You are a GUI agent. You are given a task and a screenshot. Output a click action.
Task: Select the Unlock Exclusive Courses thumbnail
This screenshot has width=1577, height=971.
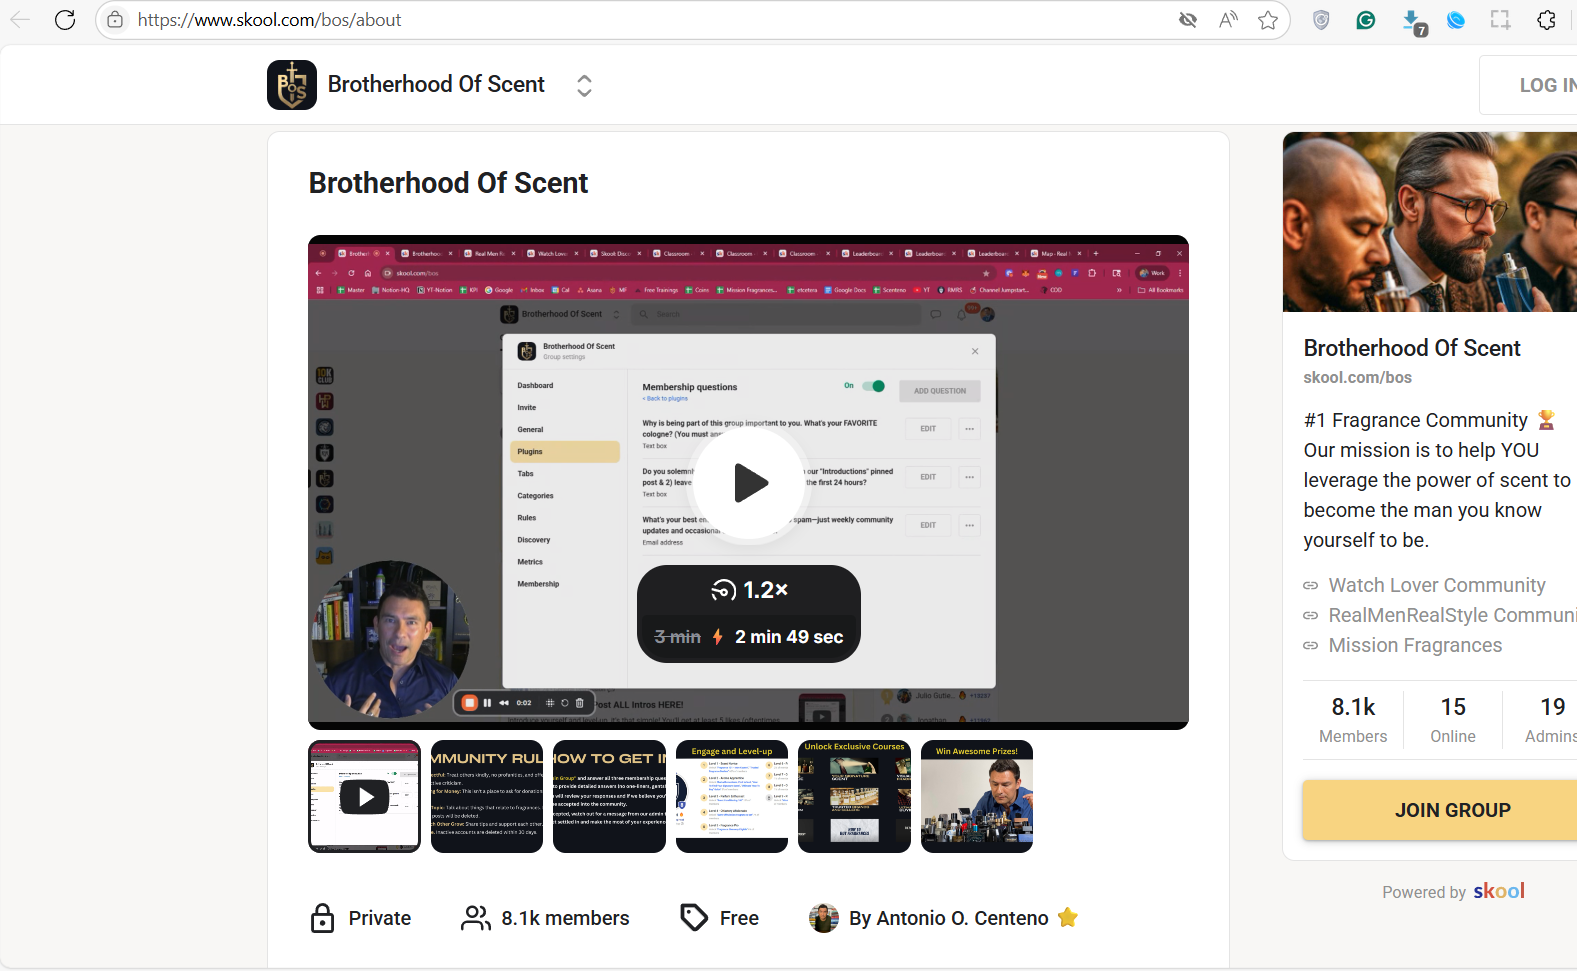tap(854, 797)
